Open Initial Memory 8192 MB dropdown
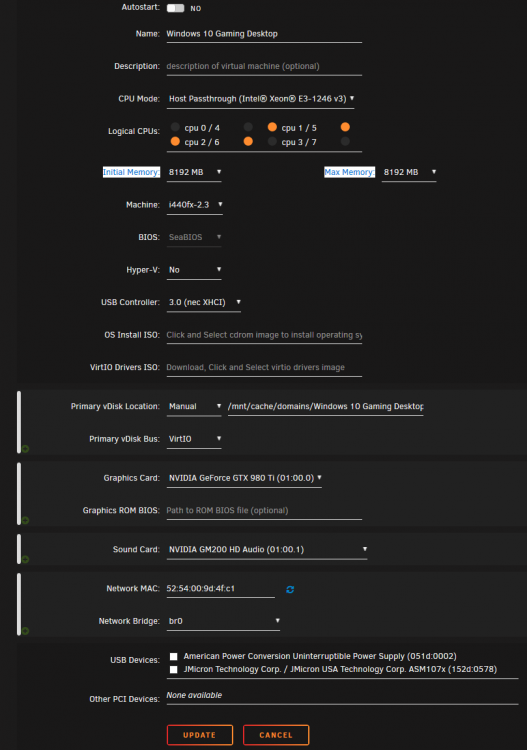Screen dimensions: 527x750 click(194, 172)
